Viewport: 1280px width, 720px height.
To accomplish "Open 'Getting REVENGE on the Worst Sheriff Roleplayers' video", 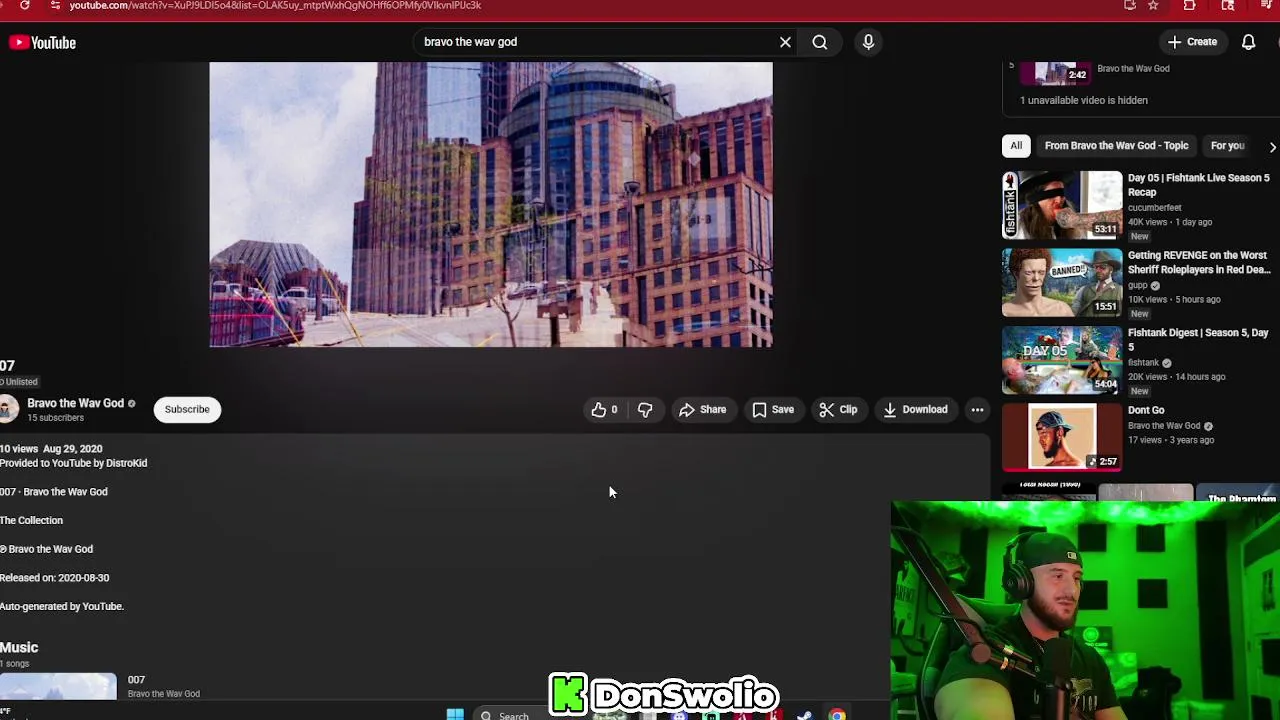I will (1199, 262).
